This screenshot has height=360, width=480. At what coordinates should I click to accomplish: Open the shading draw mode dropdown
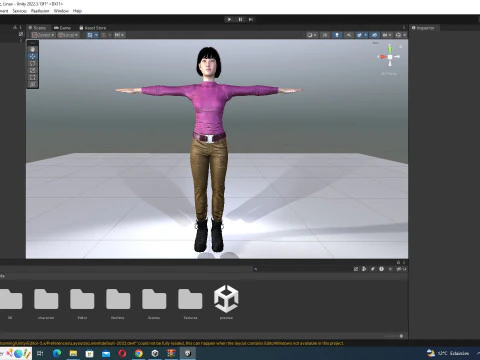312,35
